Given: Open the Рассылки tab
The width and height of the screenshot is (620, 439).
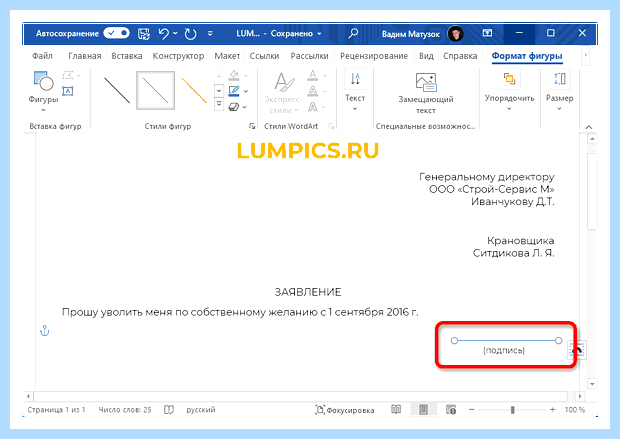Looking at the screenshot, I should pos(309,56).
